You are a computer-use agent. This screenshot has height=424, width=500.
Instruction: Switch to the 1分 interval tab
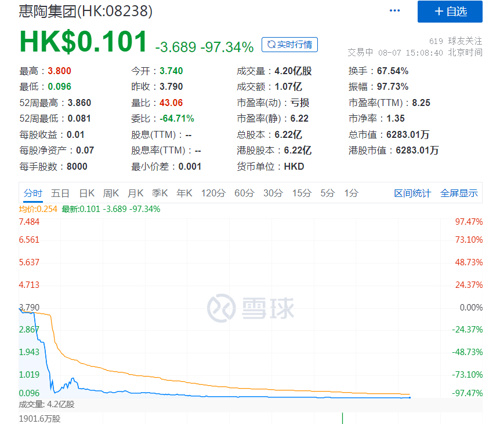point(351,193)
